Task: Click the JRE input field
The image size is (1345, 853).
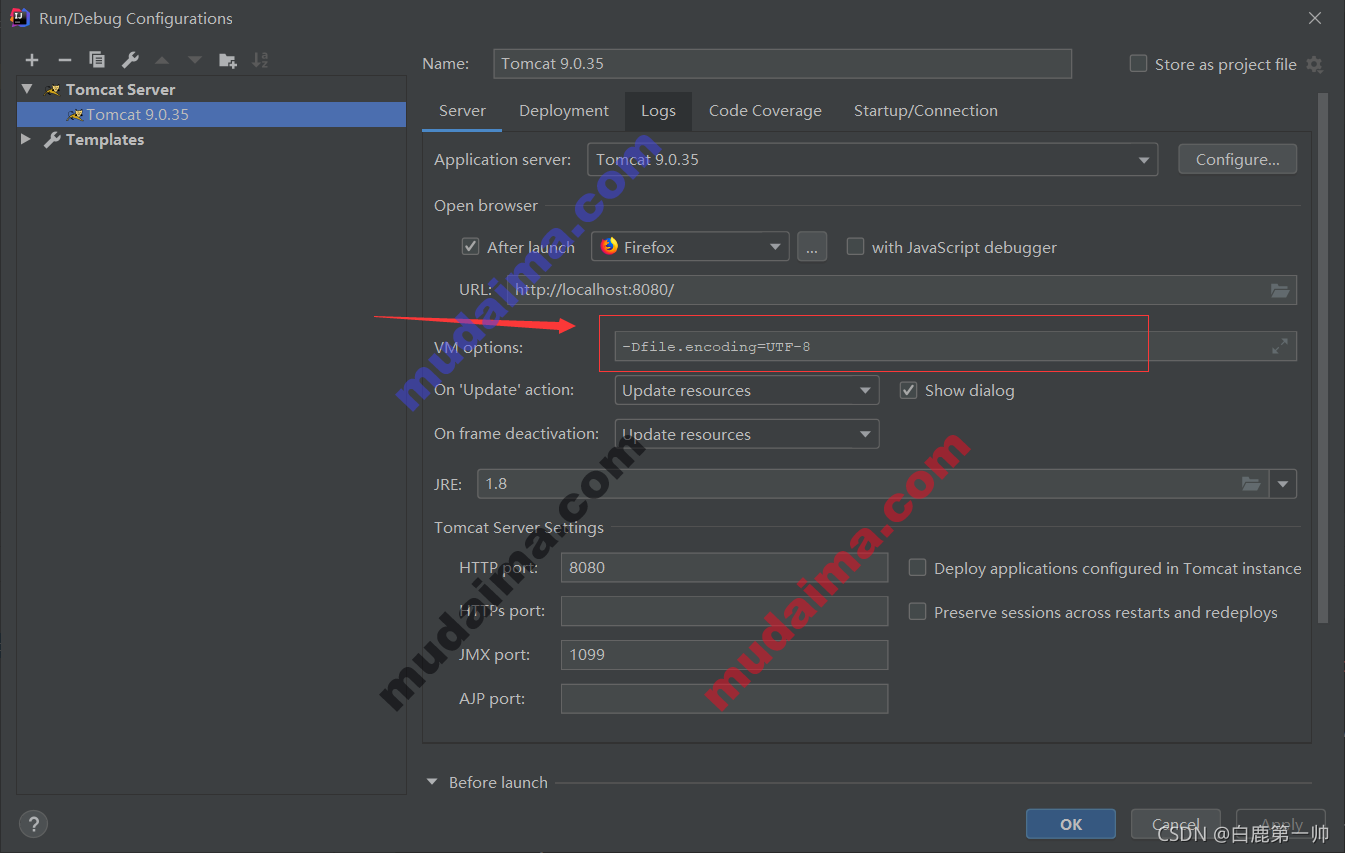Action: 873,484
